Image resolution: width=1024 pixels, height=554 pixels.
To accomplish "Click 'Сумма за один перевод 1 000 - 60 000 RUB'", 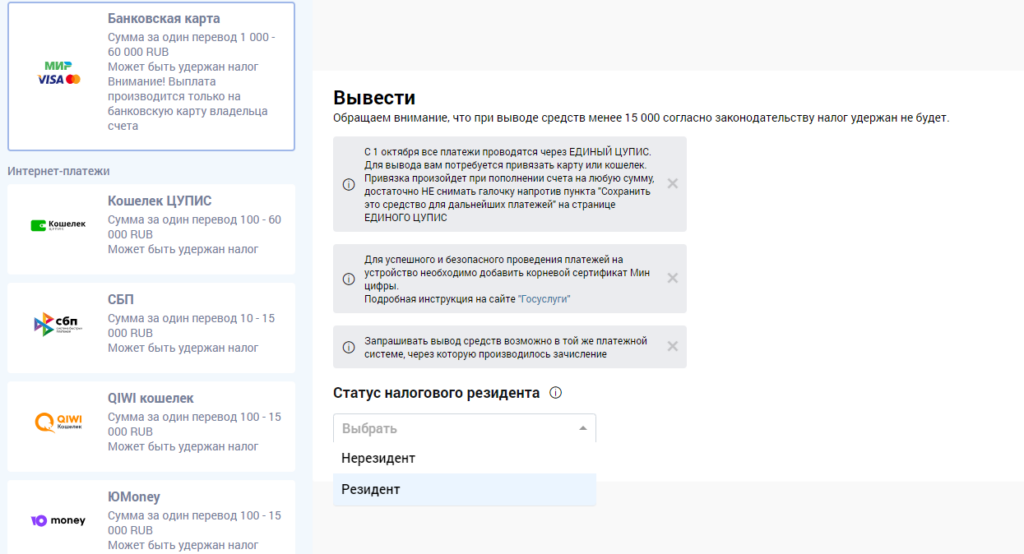I will pos(191,44).
